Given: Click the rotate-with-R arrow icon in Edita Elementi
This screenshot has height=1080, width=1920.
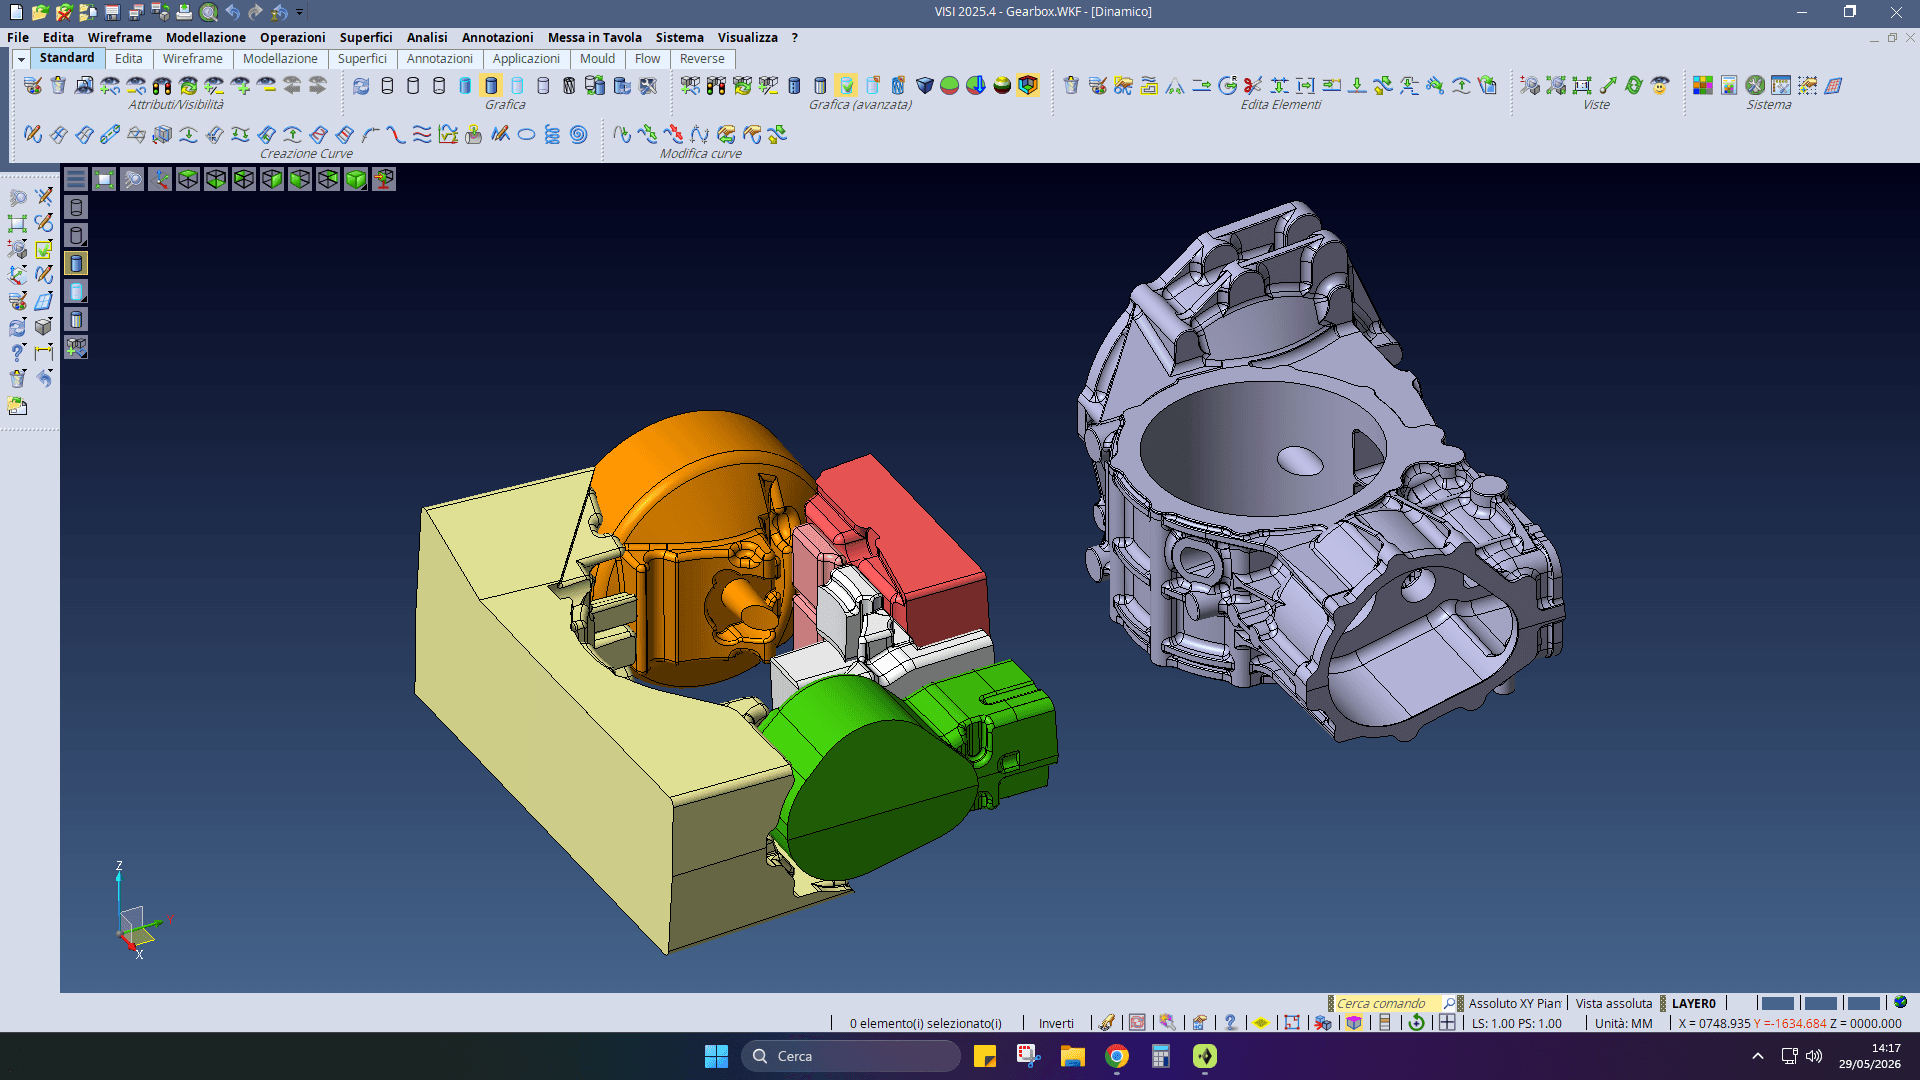Looking at the screenshot, I should coord(1227,85).
